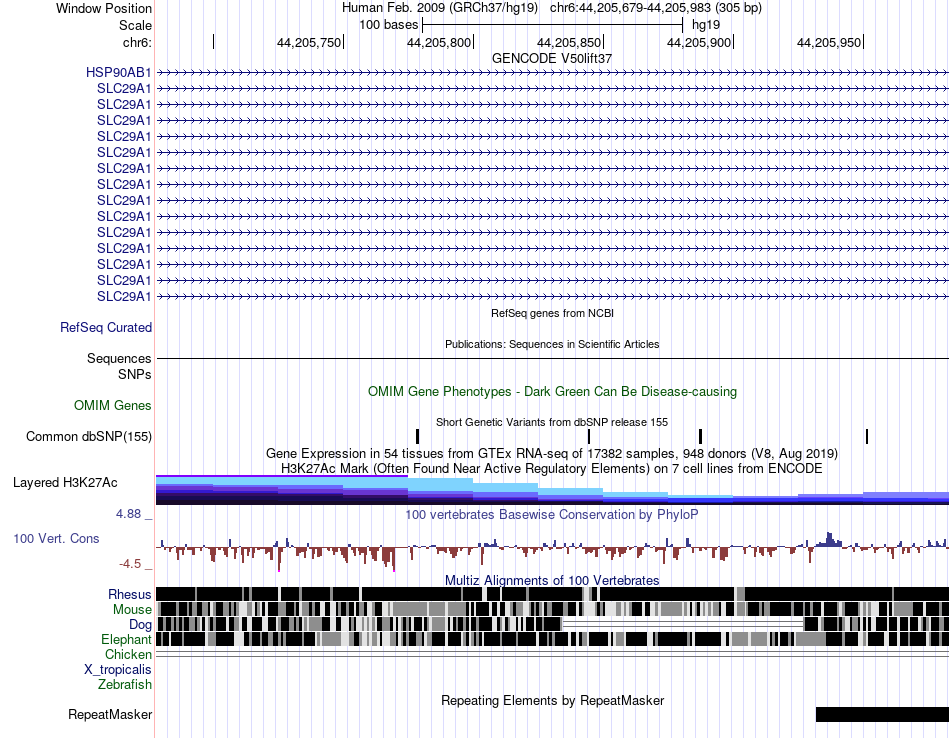The image size is (950, 738).
Task: Click the HSP90AB1 gene label
Action: 119,73
